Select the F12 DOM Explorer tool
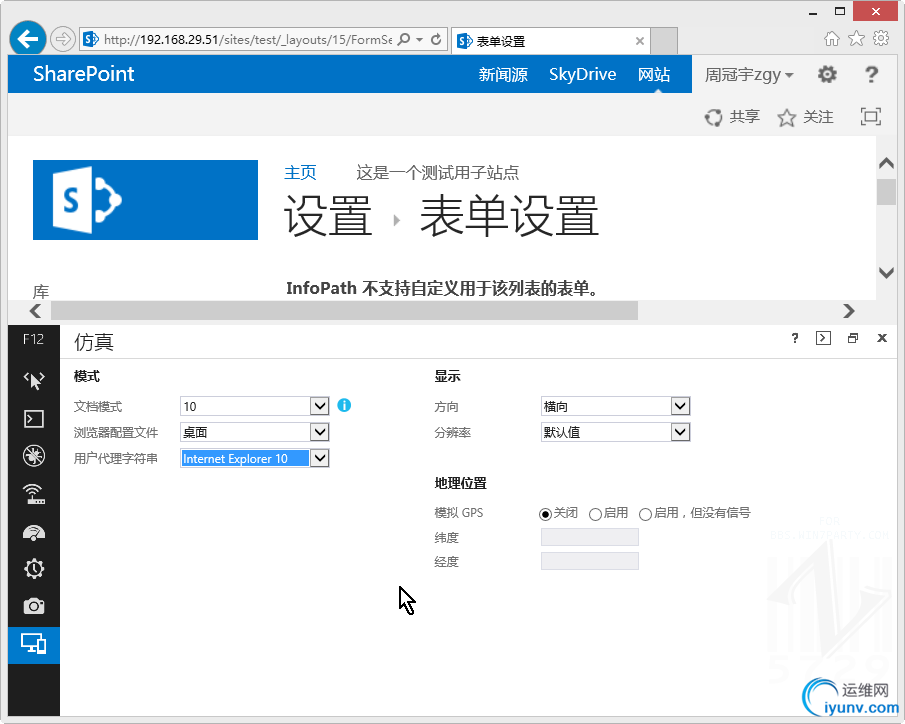The height and width of the screenshot is (724, 905). (x=33, y=380)
